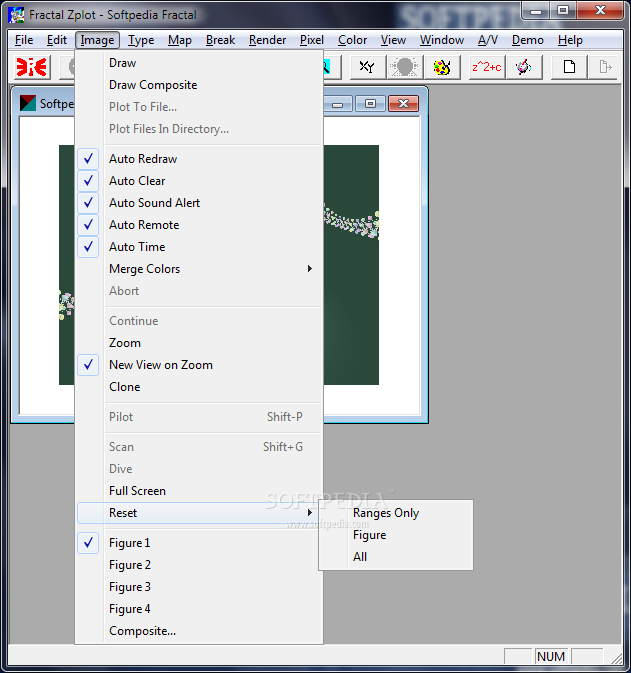
Task: Click the main window resize grip
Action: click(616, 658)
